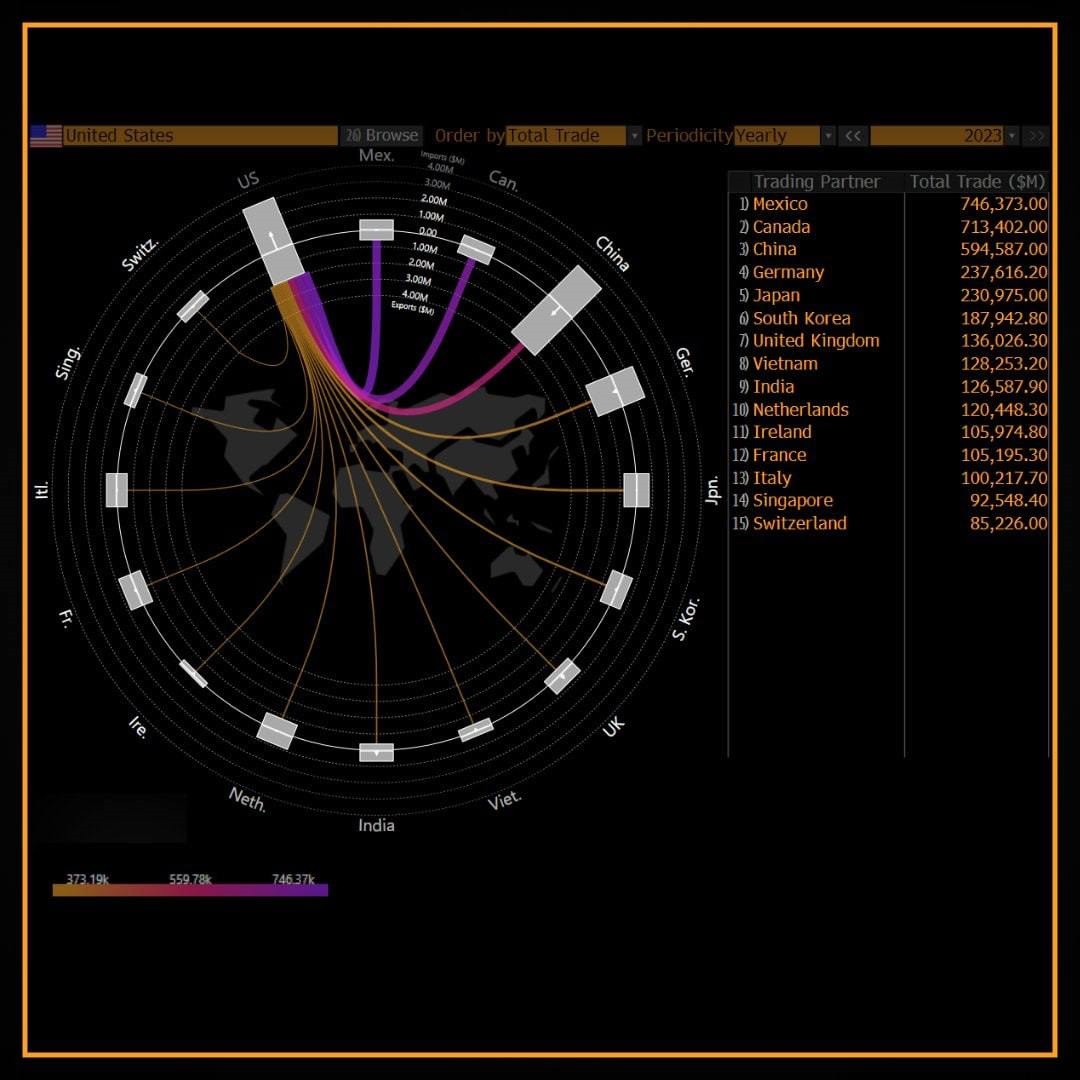The image size is (1080, 1080).
Task: Click the Total Trade ($M) column header
Action: click(x=976, y=182)
